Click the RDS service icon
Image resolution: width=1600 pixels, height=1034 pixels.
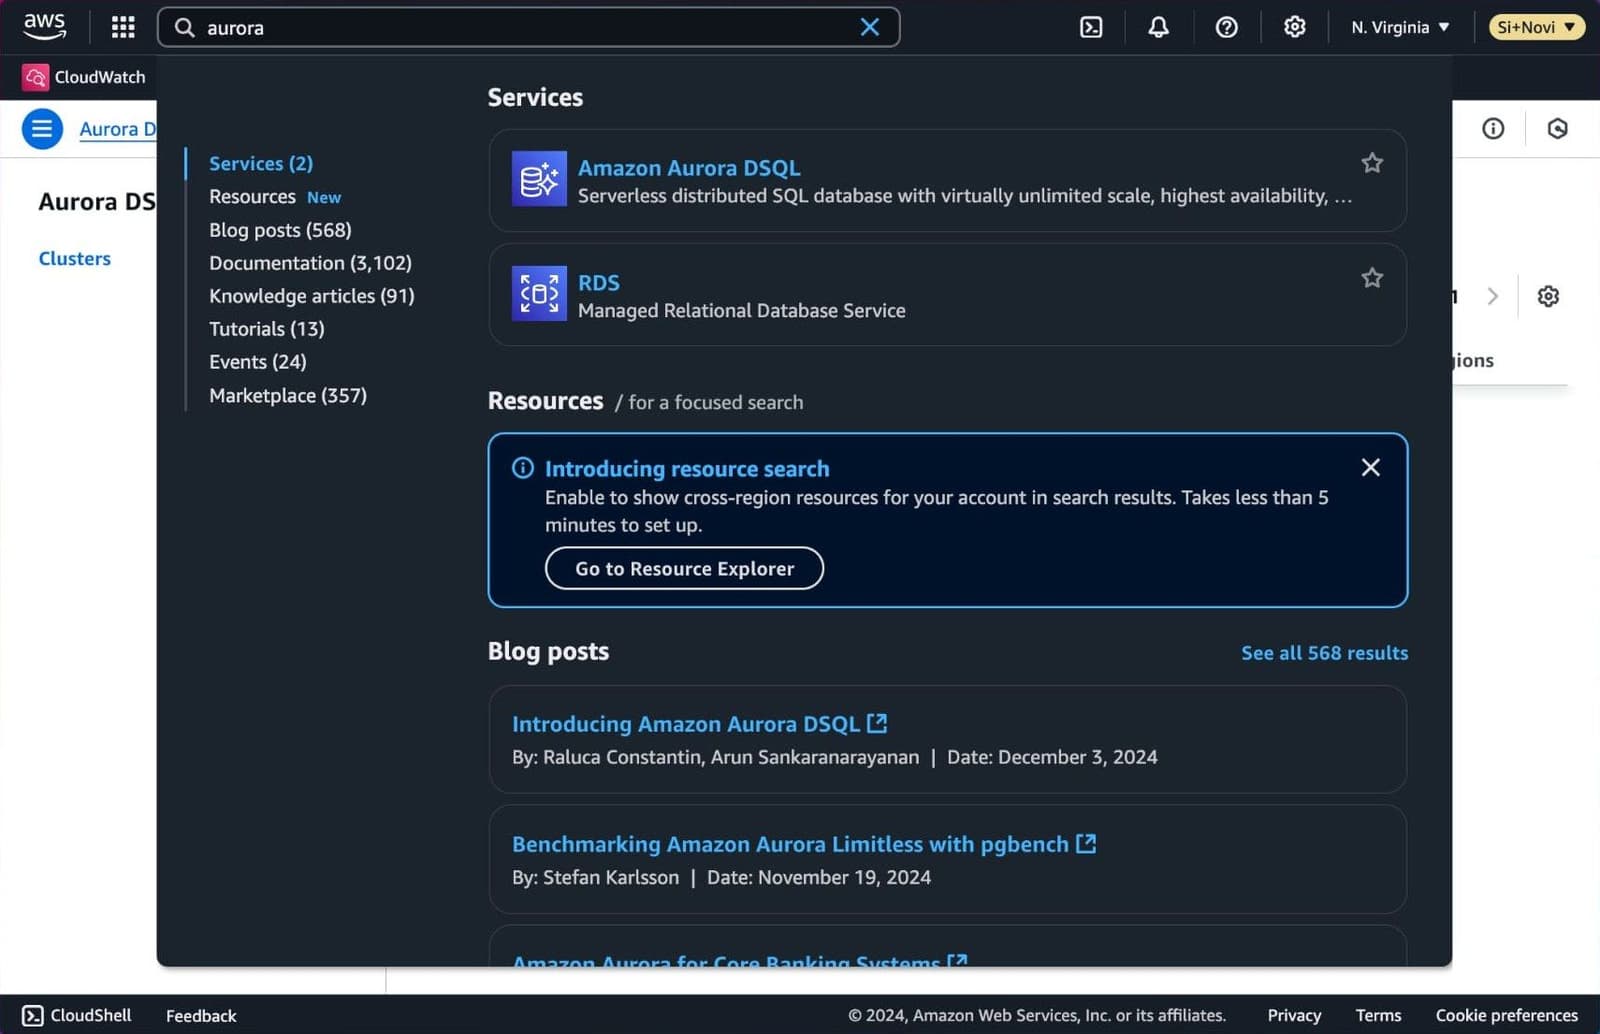(539, 293)
